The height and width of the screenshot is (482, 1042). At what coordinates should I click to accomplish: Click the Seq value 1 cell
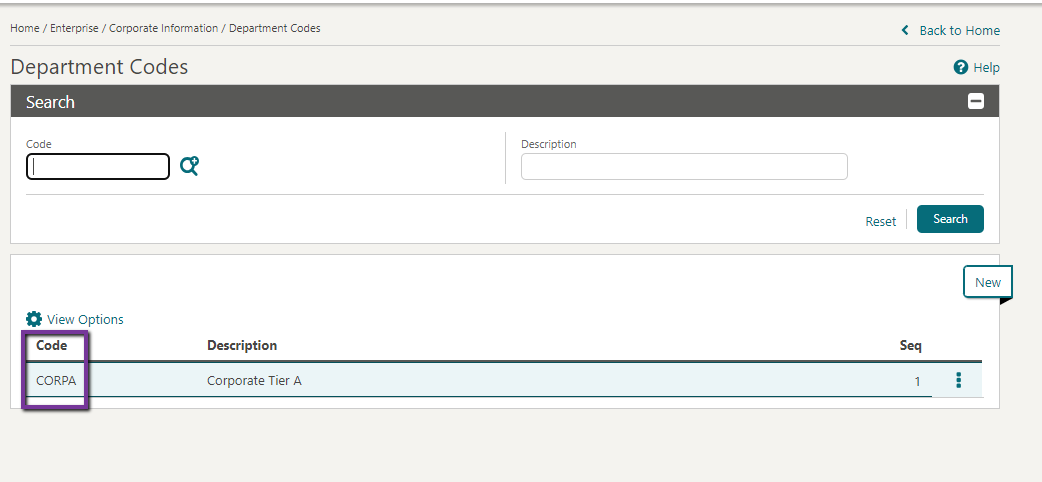click(x=918, y=382)
